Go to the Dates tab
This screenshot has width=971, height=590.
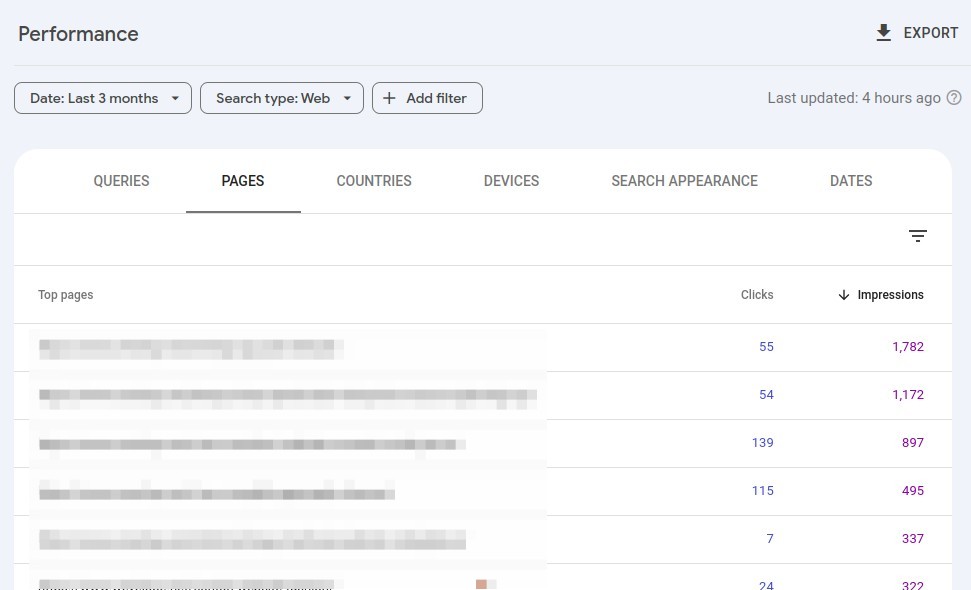851,181
